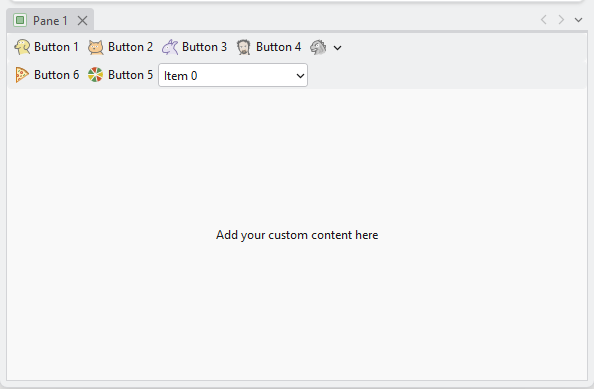
Task: Click the colorful pinwheel icon for Button 5
Action: coord(95,75)
